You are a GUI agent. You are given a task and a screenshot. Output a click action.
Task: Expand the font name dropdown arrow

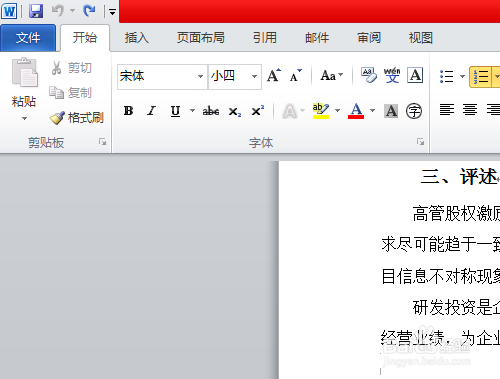[200, 76]
